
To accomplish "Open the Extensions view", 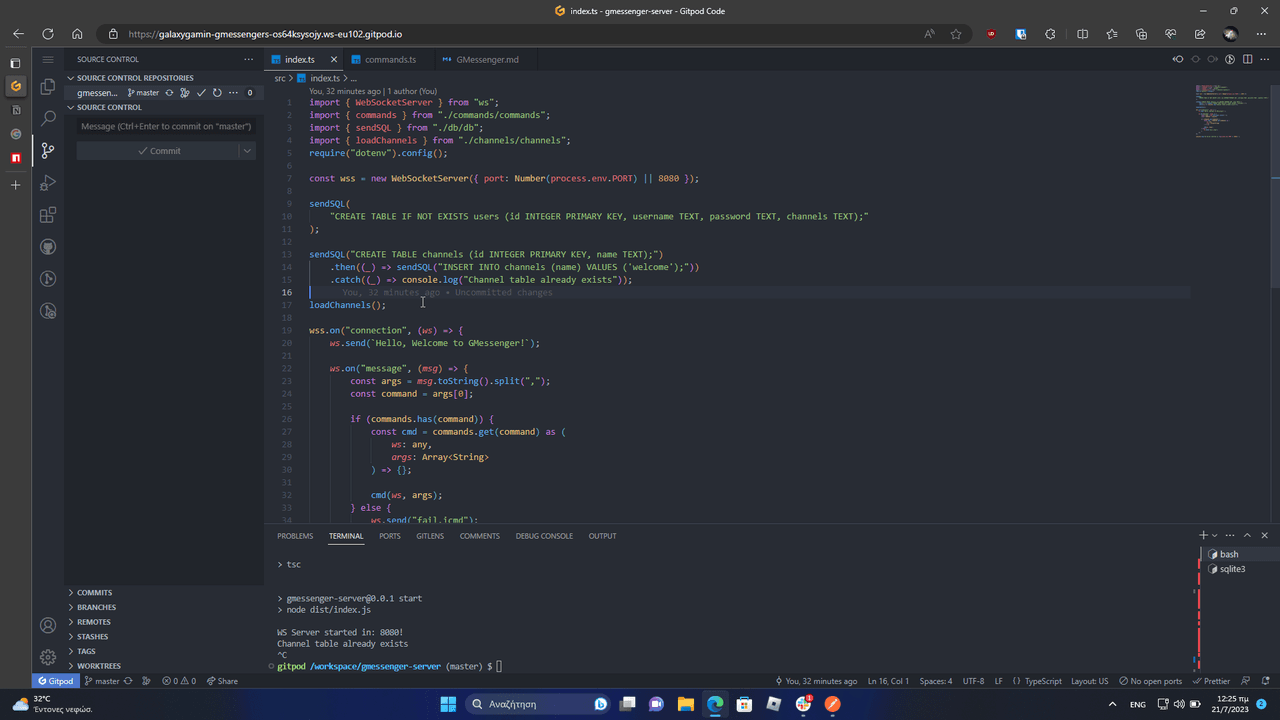I will 47,215.
